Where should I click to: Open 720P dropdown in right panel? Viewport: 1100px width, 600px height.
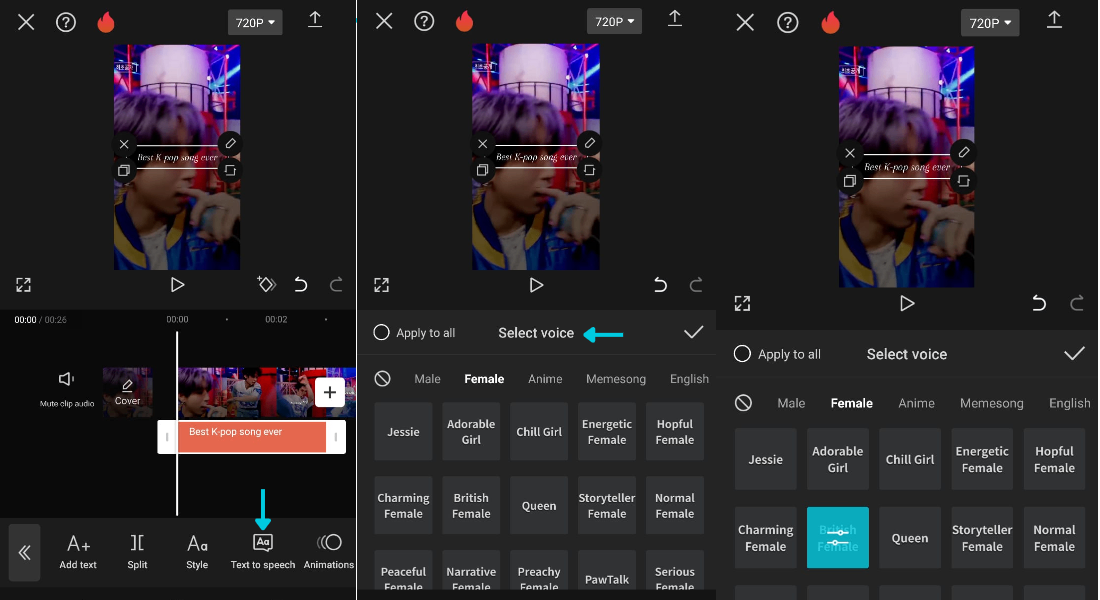pyautogui.click(x=989, y=23)
